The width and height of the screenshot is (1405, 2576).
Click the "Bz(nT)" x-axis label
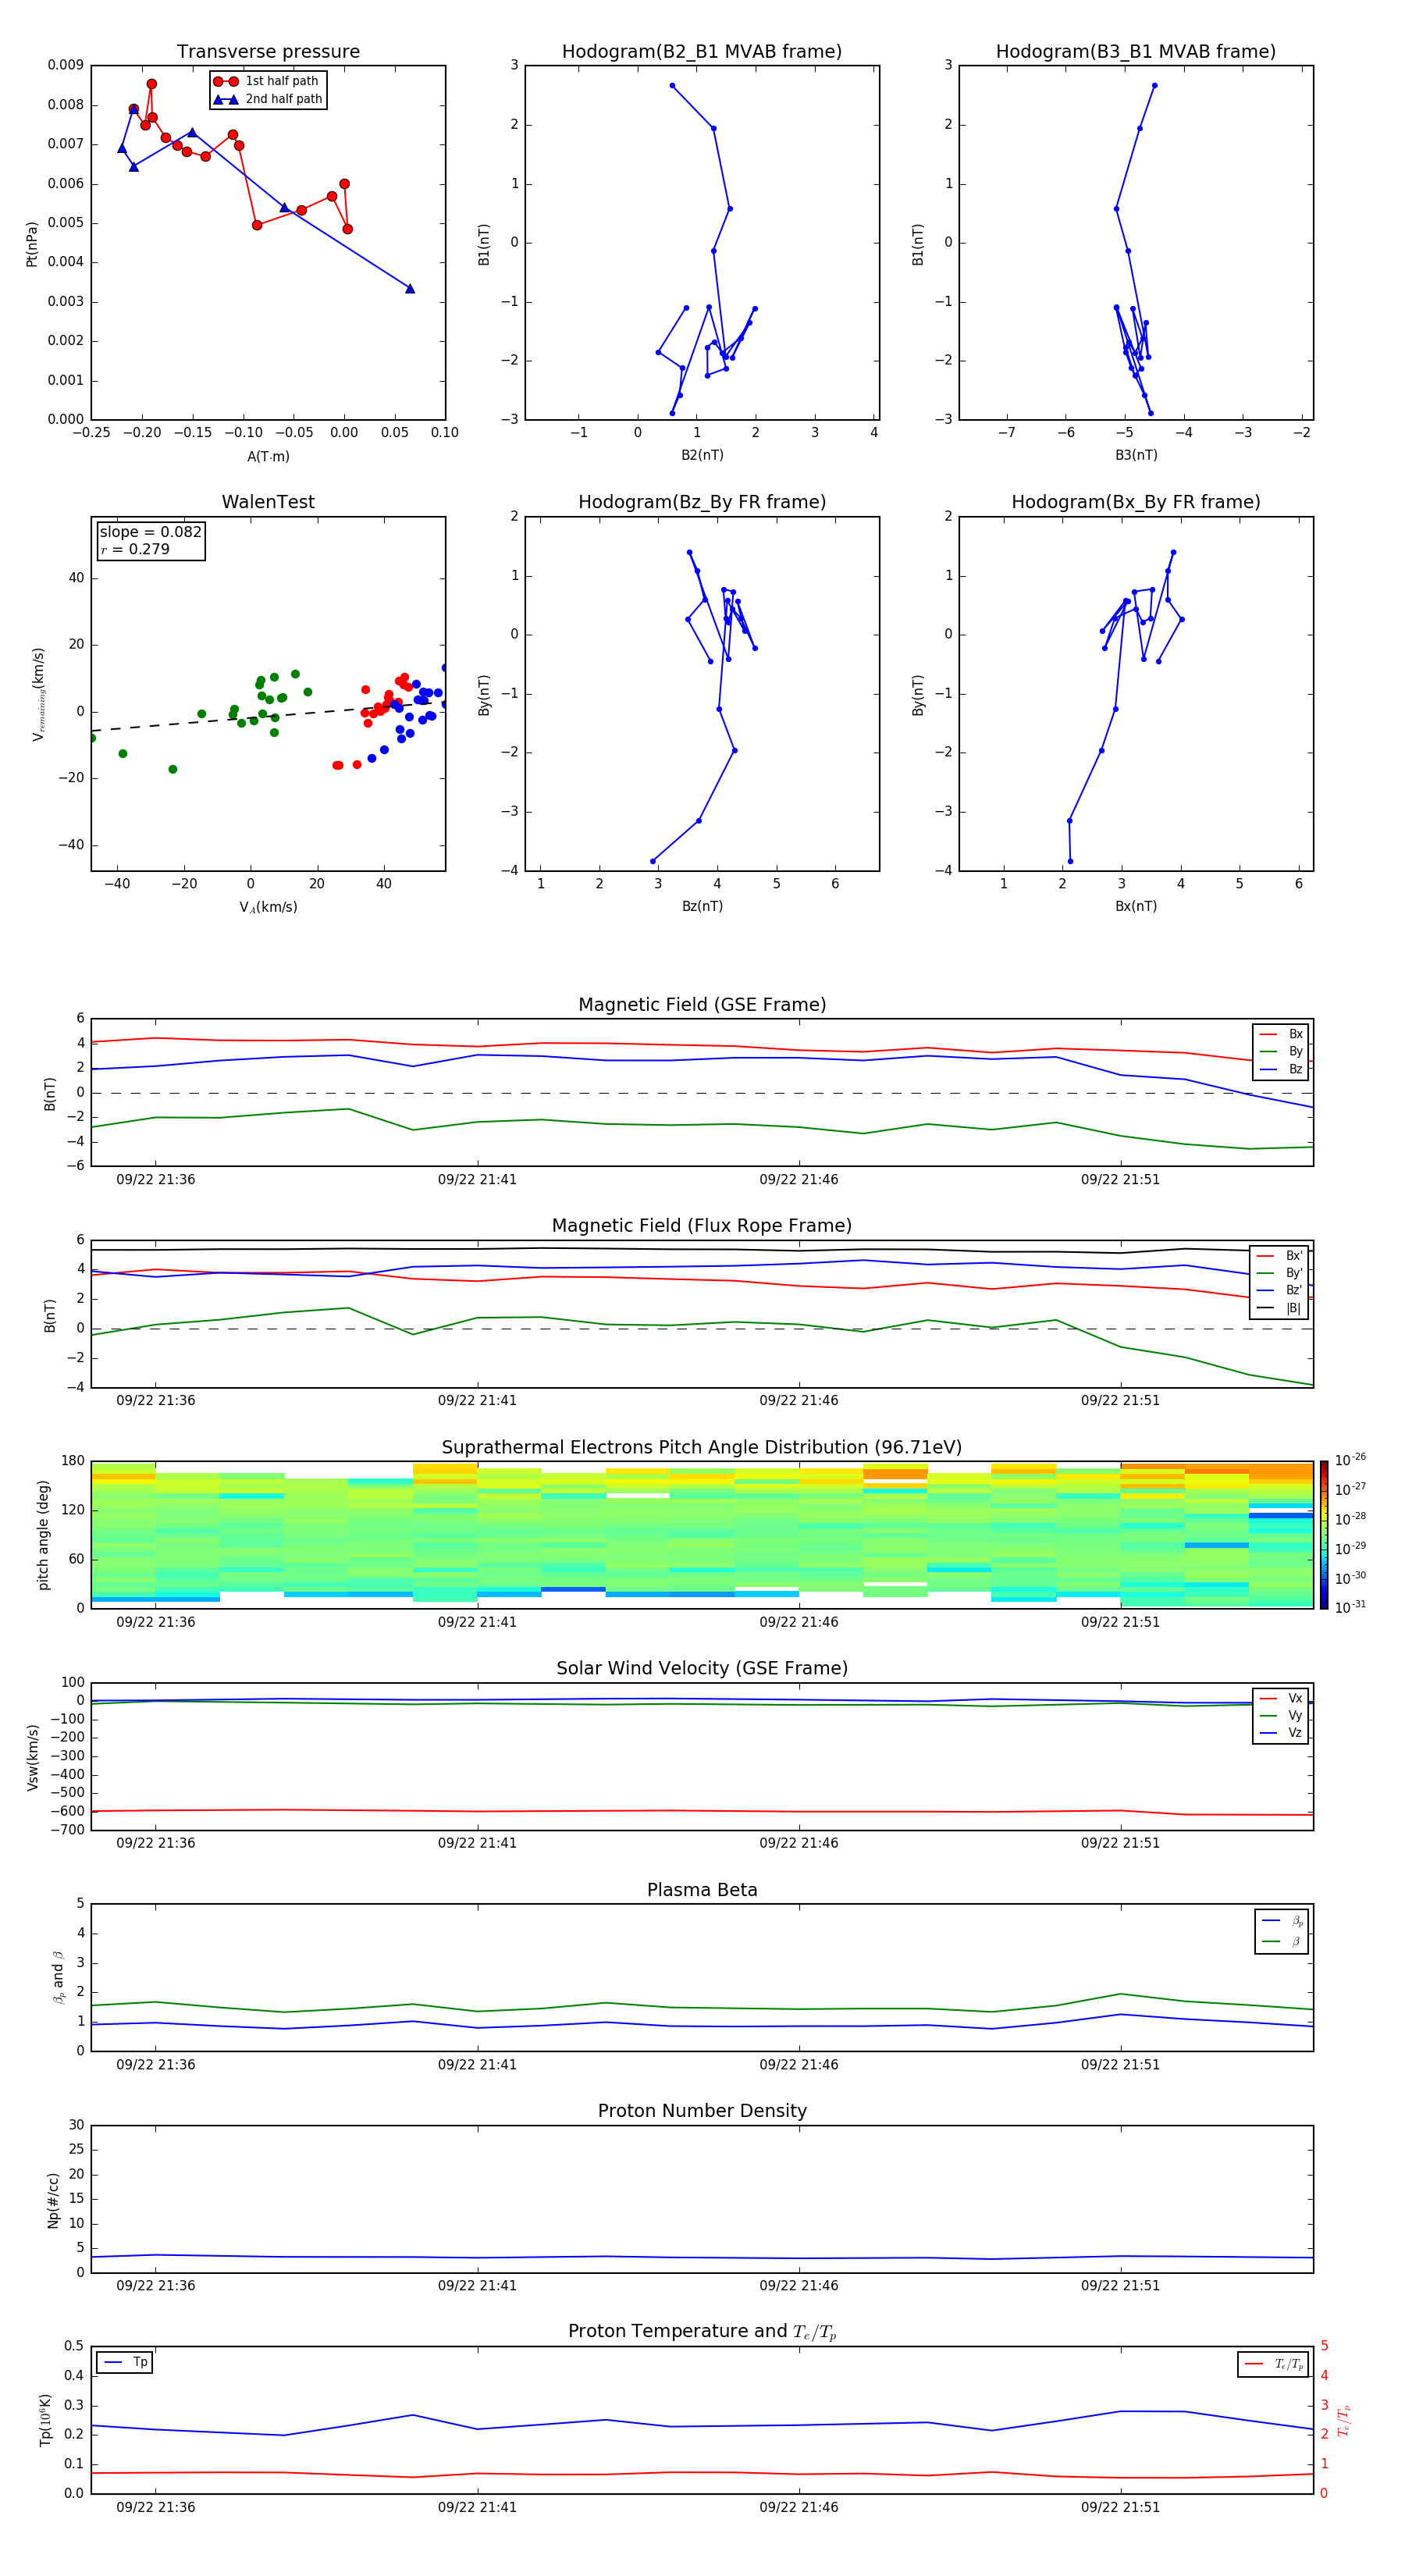point(702,906)
